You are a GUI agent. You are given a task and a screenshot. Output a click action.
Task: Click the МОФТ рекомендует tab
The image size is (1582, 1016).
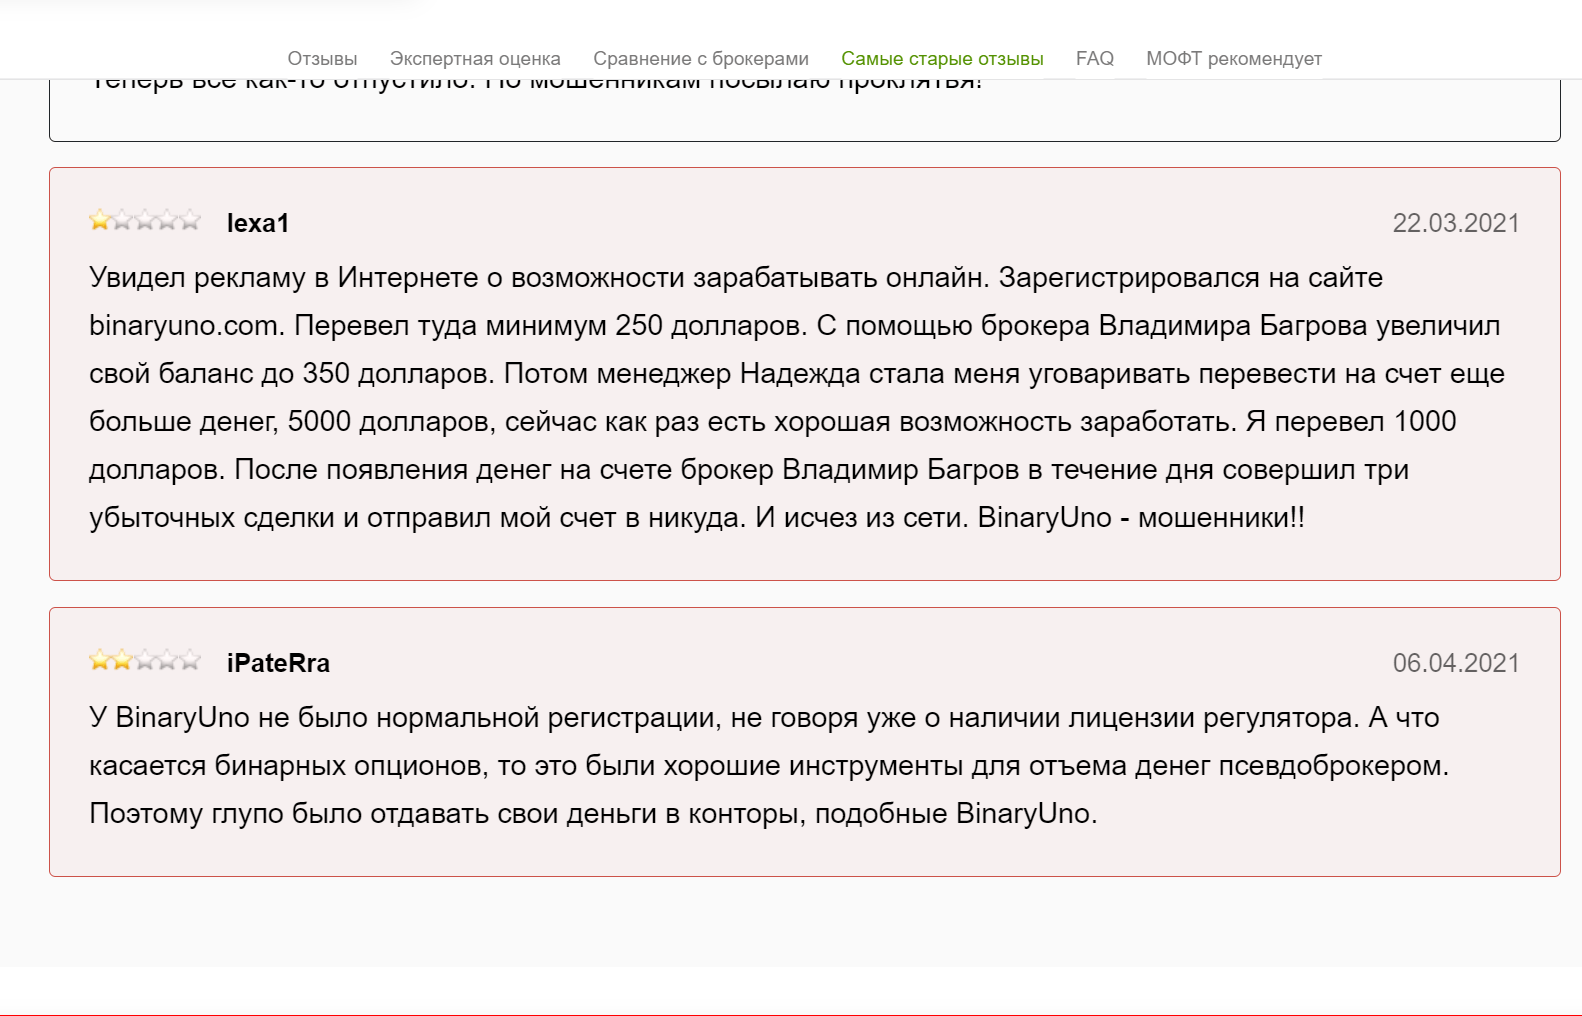(x=1233, y=59)
